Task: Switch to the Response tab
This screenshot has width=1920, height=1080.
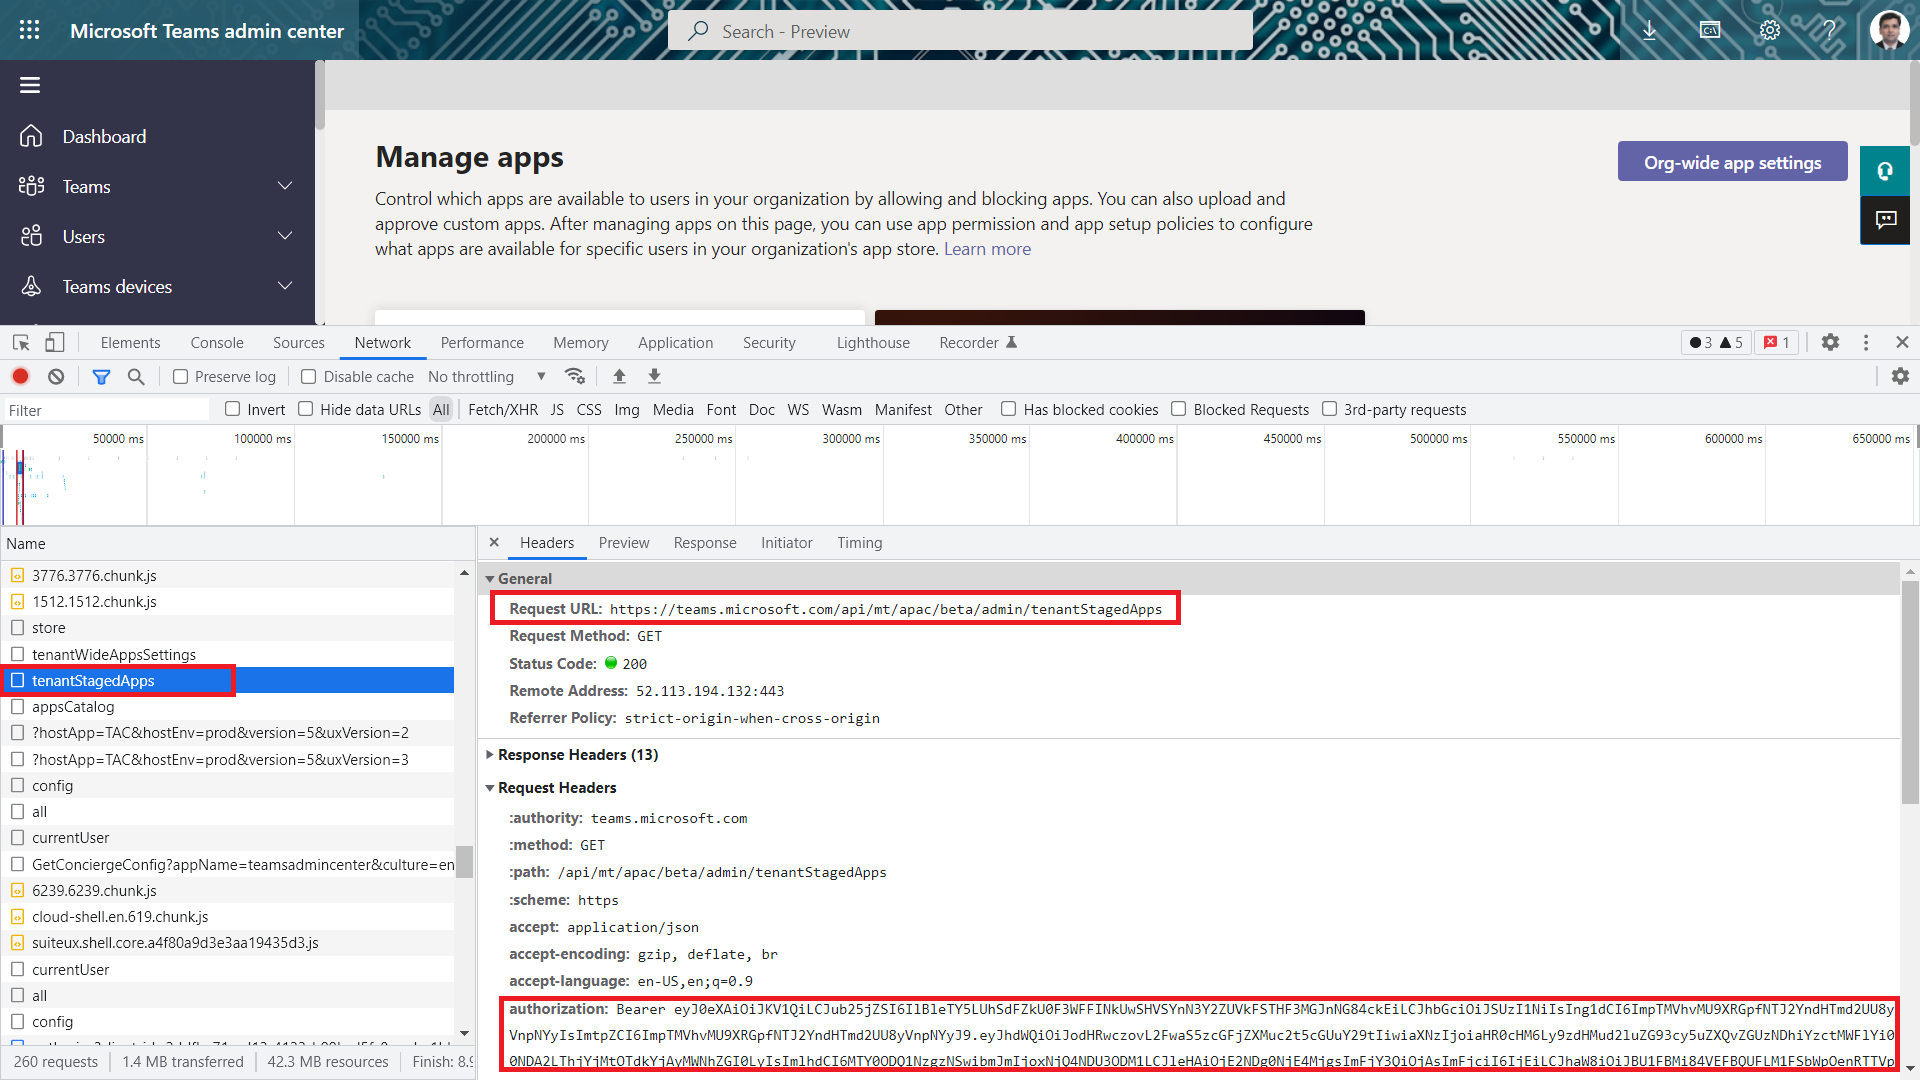Action: coord(704,542)
